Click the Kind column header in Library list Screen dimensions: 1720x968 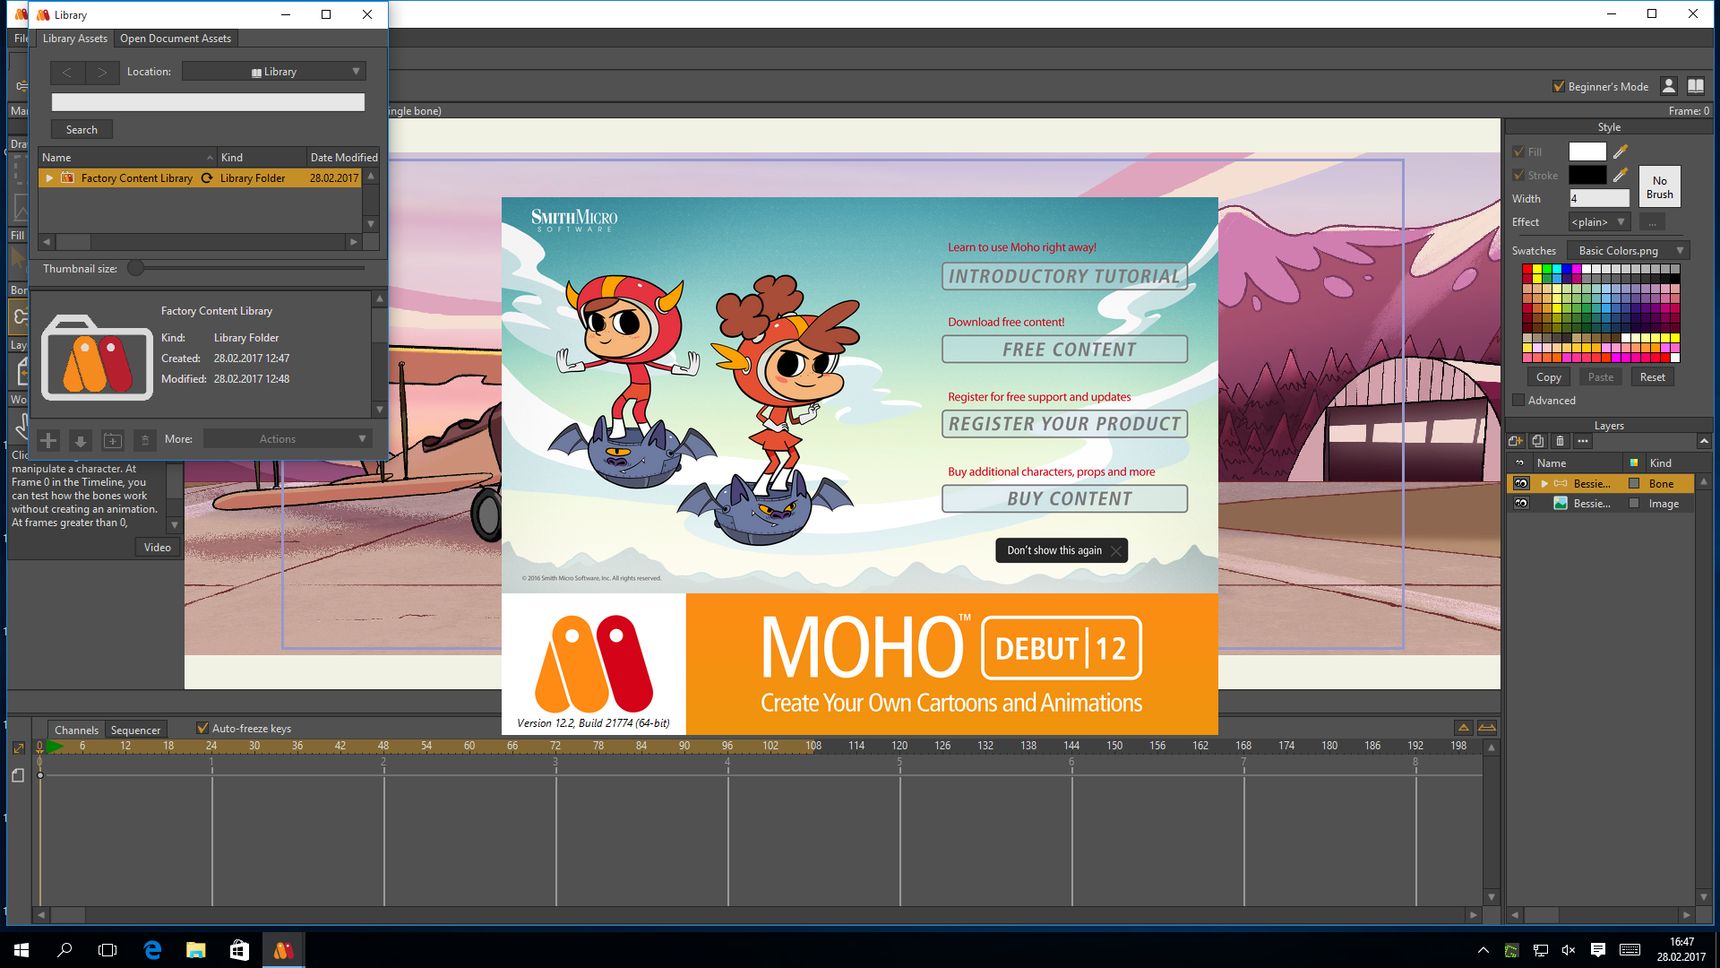[261, 157]
